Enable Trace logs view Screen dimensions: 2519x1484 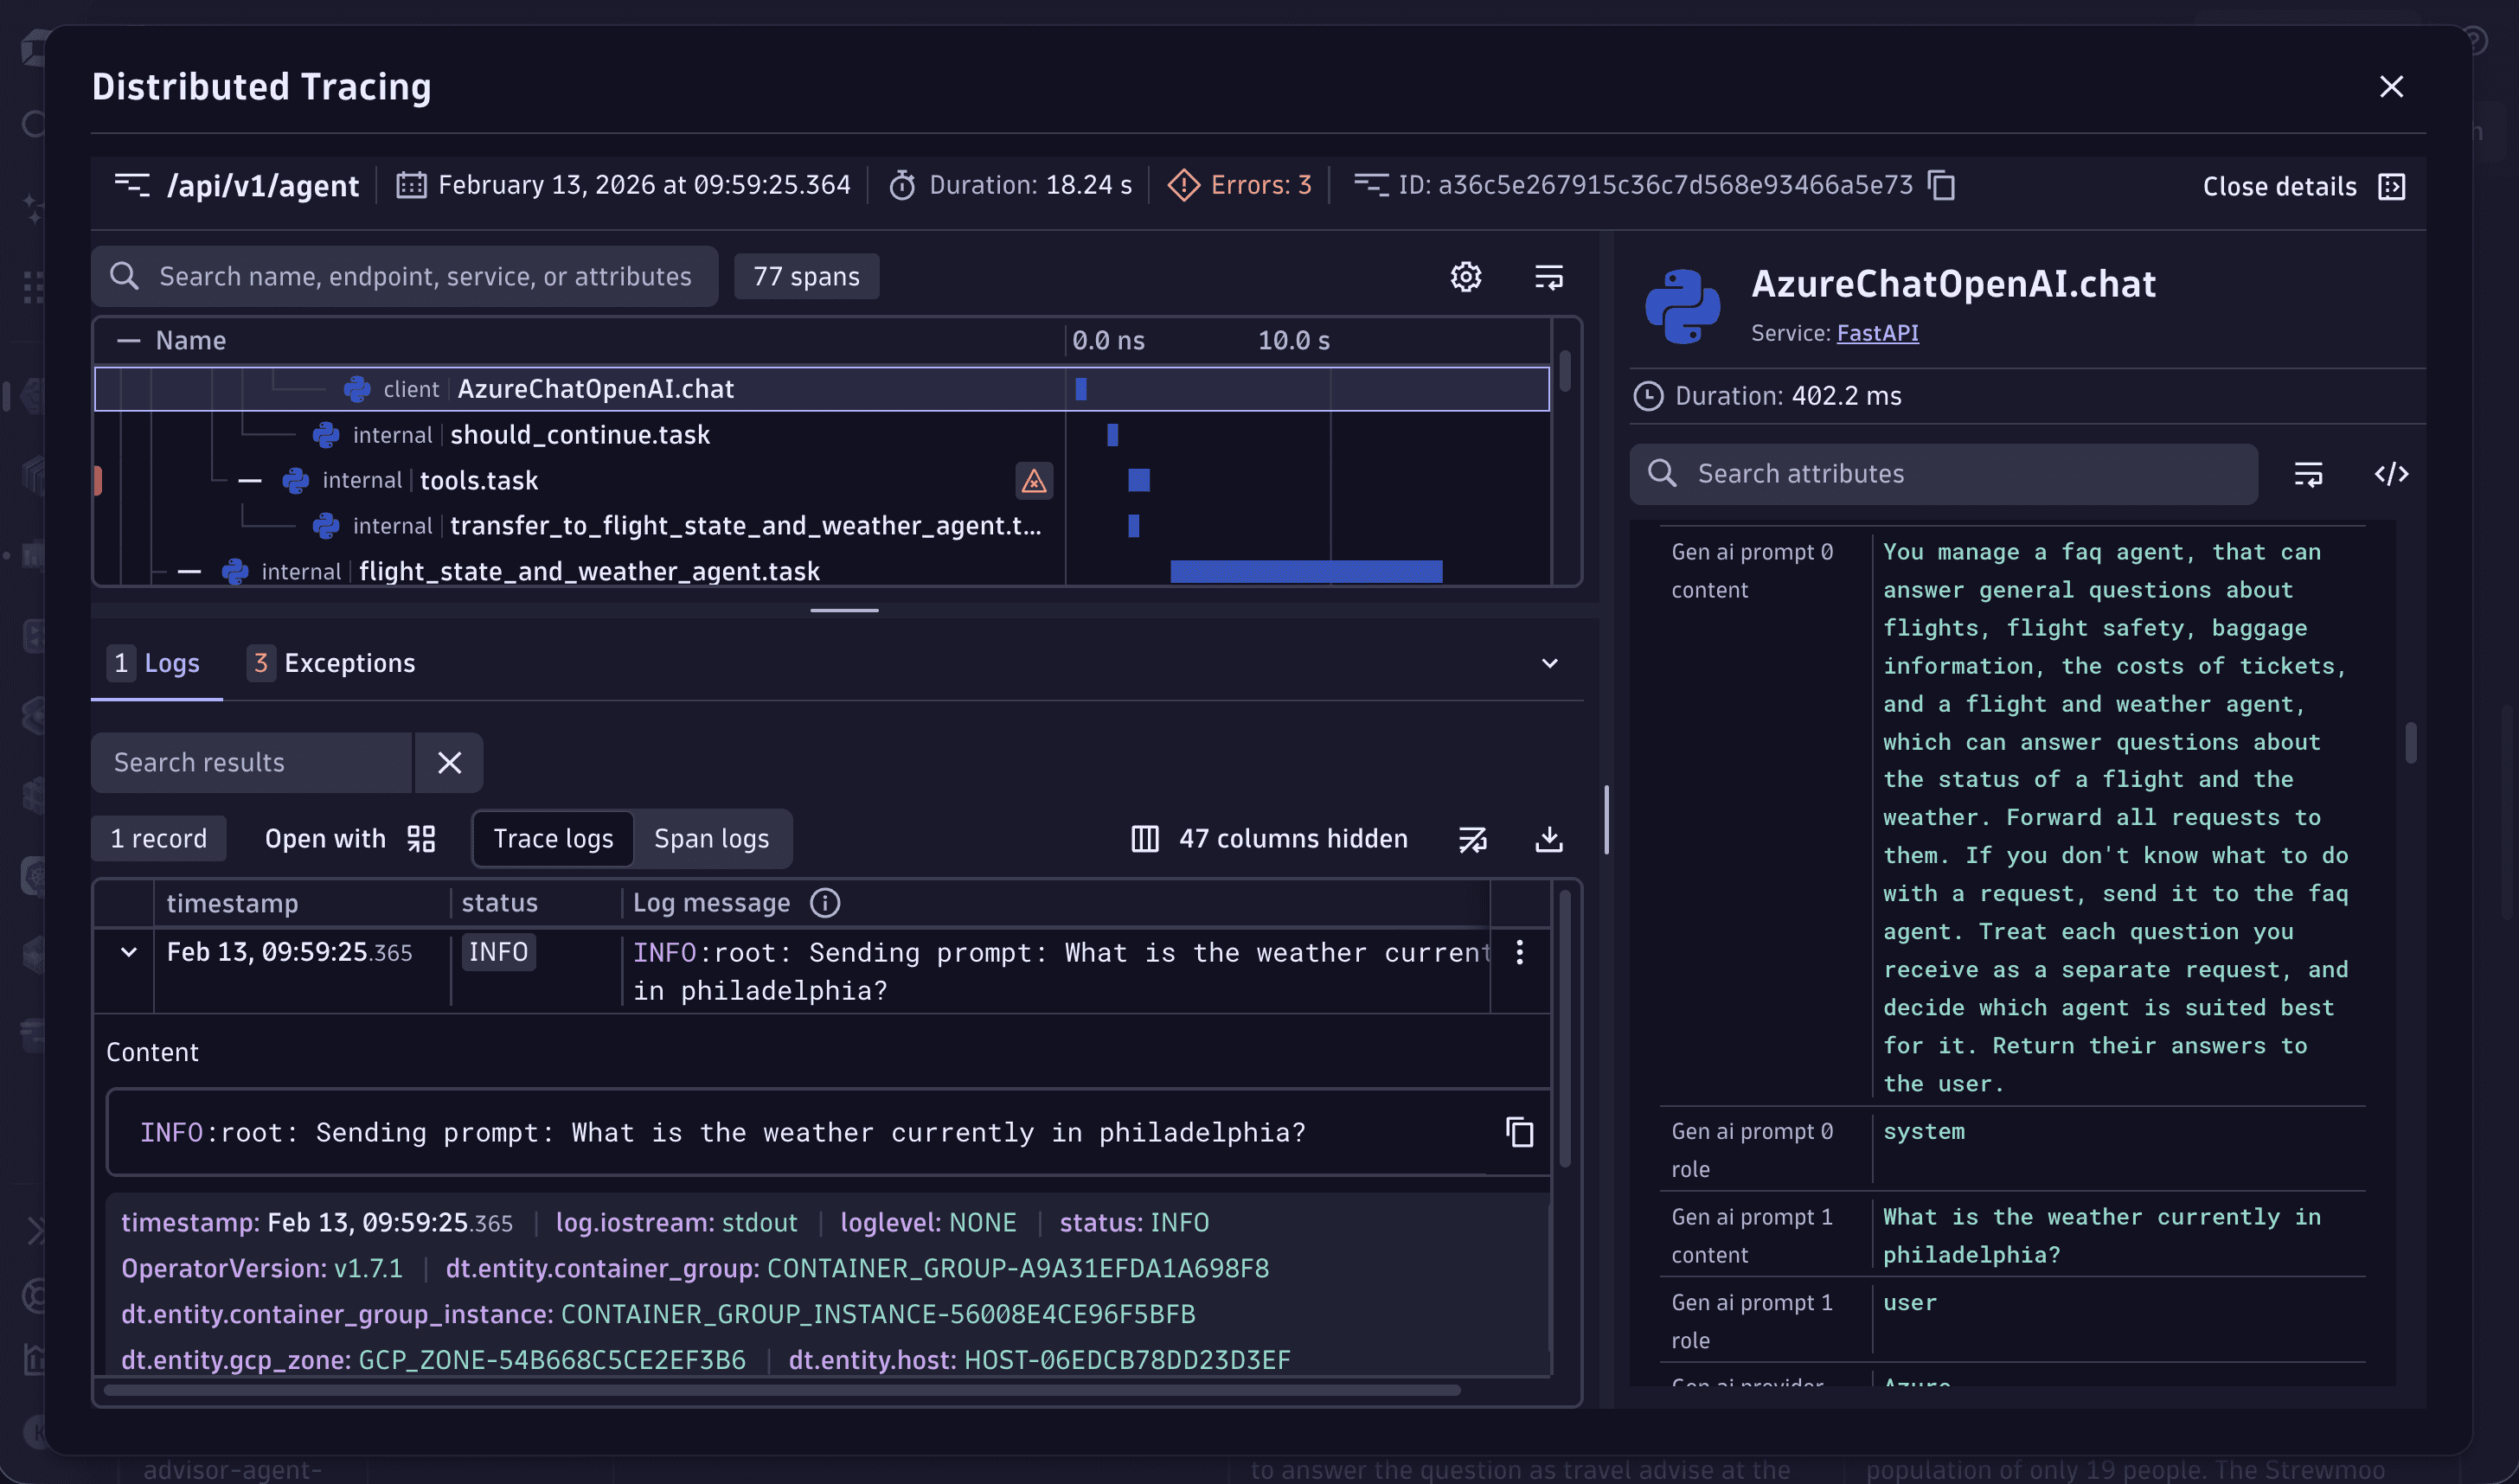pyautogui.click(x=553, y=839)
